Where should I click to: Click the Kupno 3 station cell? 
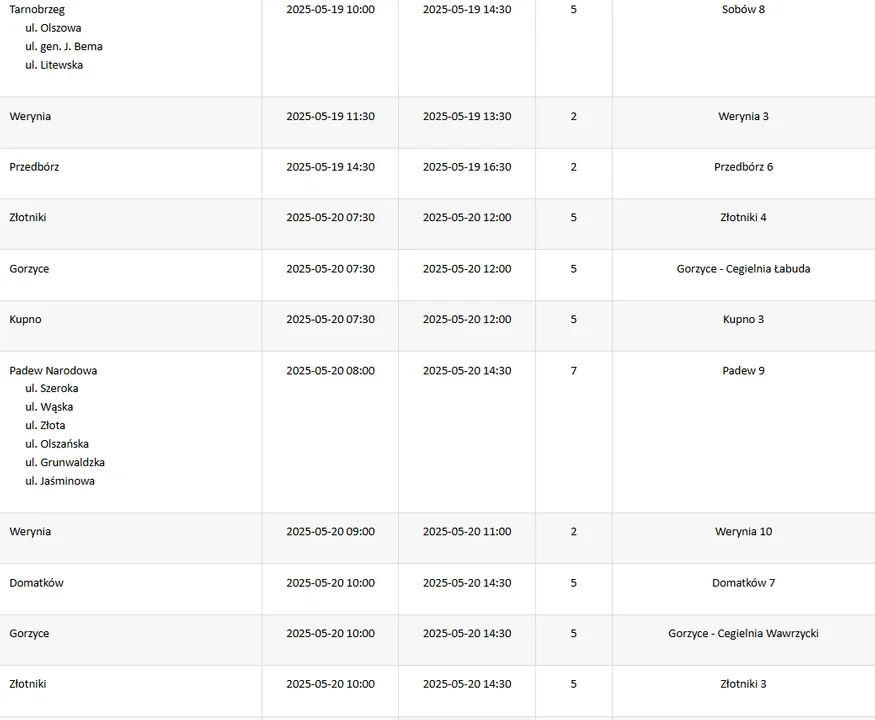(x=743, y=319)
